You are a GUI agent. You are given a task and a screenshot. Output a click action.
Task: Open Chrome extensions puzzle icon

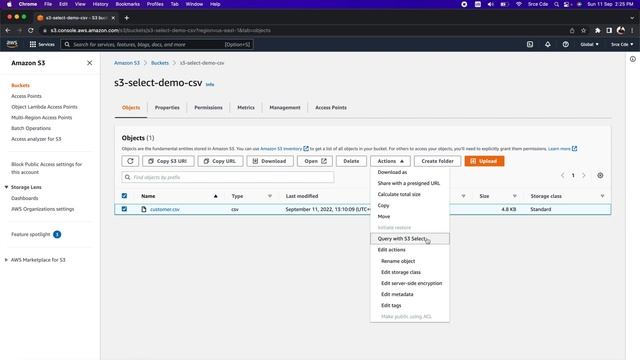[x=598, y=30]
